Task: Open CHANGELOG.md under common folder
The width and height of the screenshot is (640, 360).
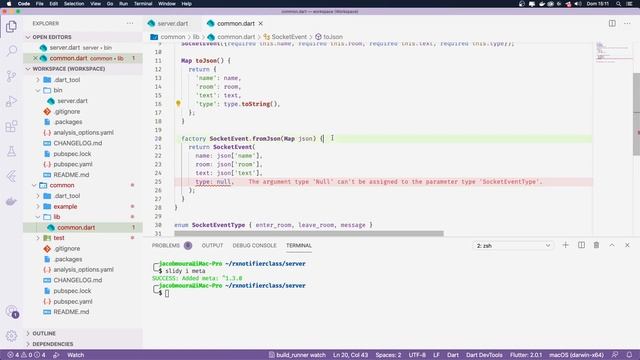Action: 78,280
